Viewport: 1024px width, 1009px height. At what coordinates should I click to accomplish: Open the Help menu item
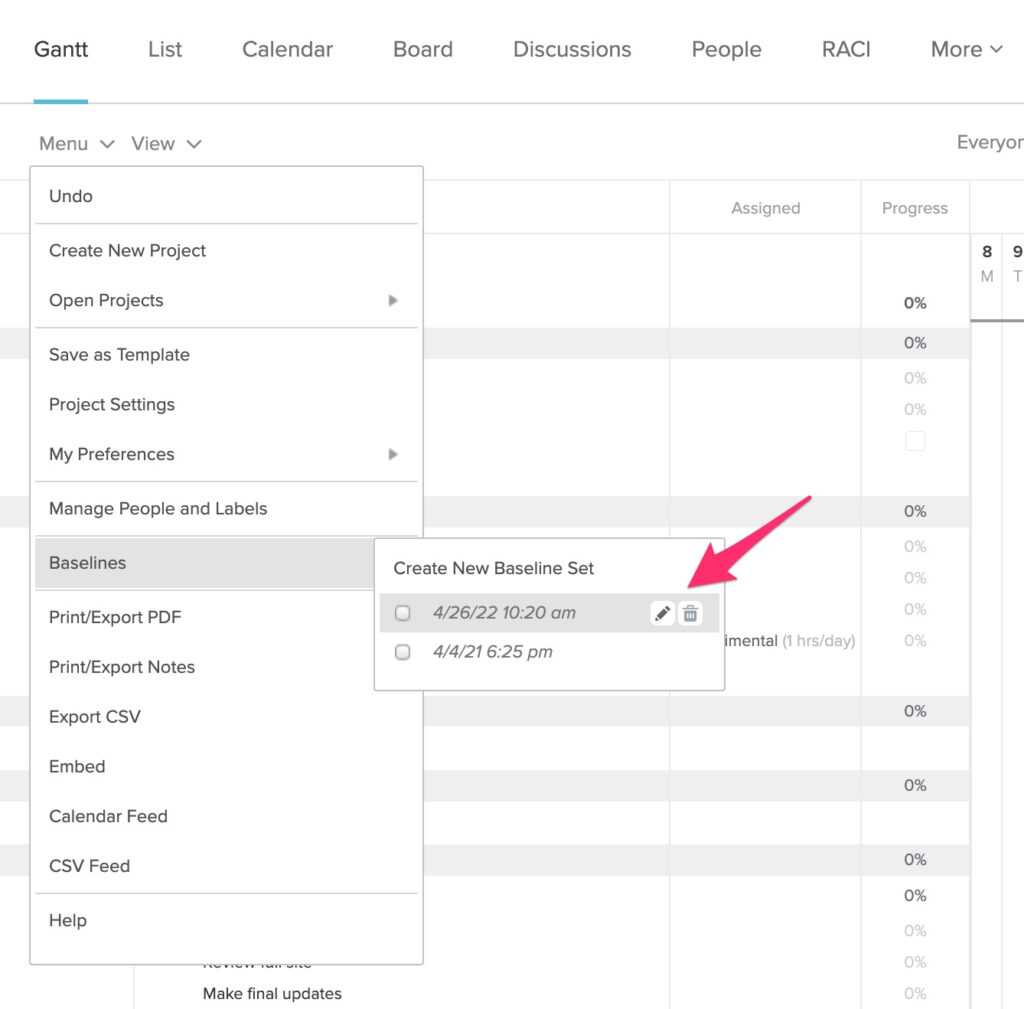(x=68, y=920)
